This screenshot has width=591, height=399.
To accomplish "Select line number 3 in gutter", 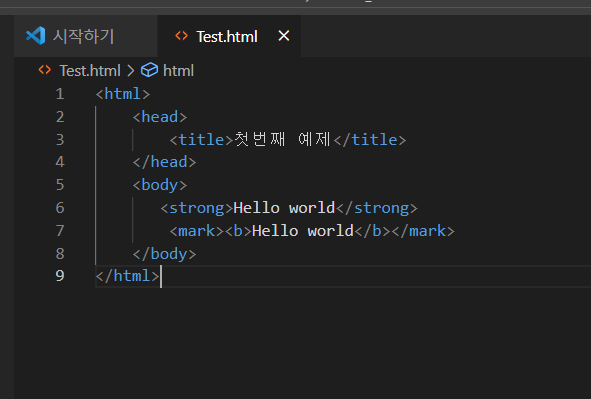I will coord(60,140).
